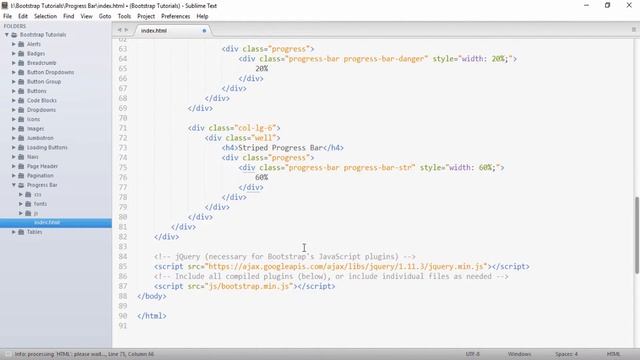The image size is (640, 360).
Task: Click the col-lg-6 class string
Action: [x=255, y=128]
